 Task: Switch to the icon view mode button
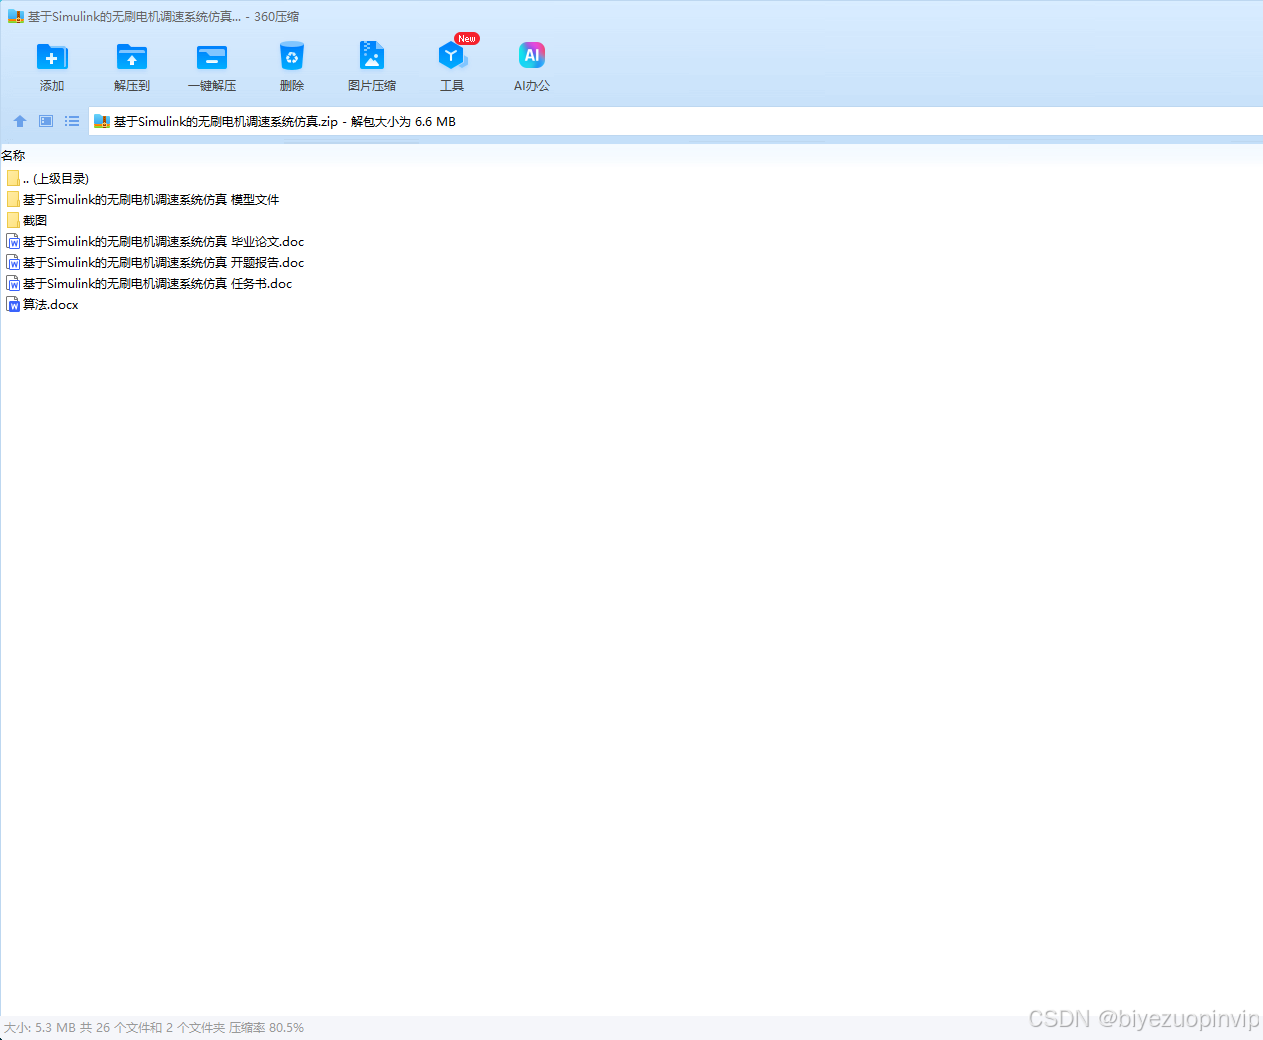(46, 121)
